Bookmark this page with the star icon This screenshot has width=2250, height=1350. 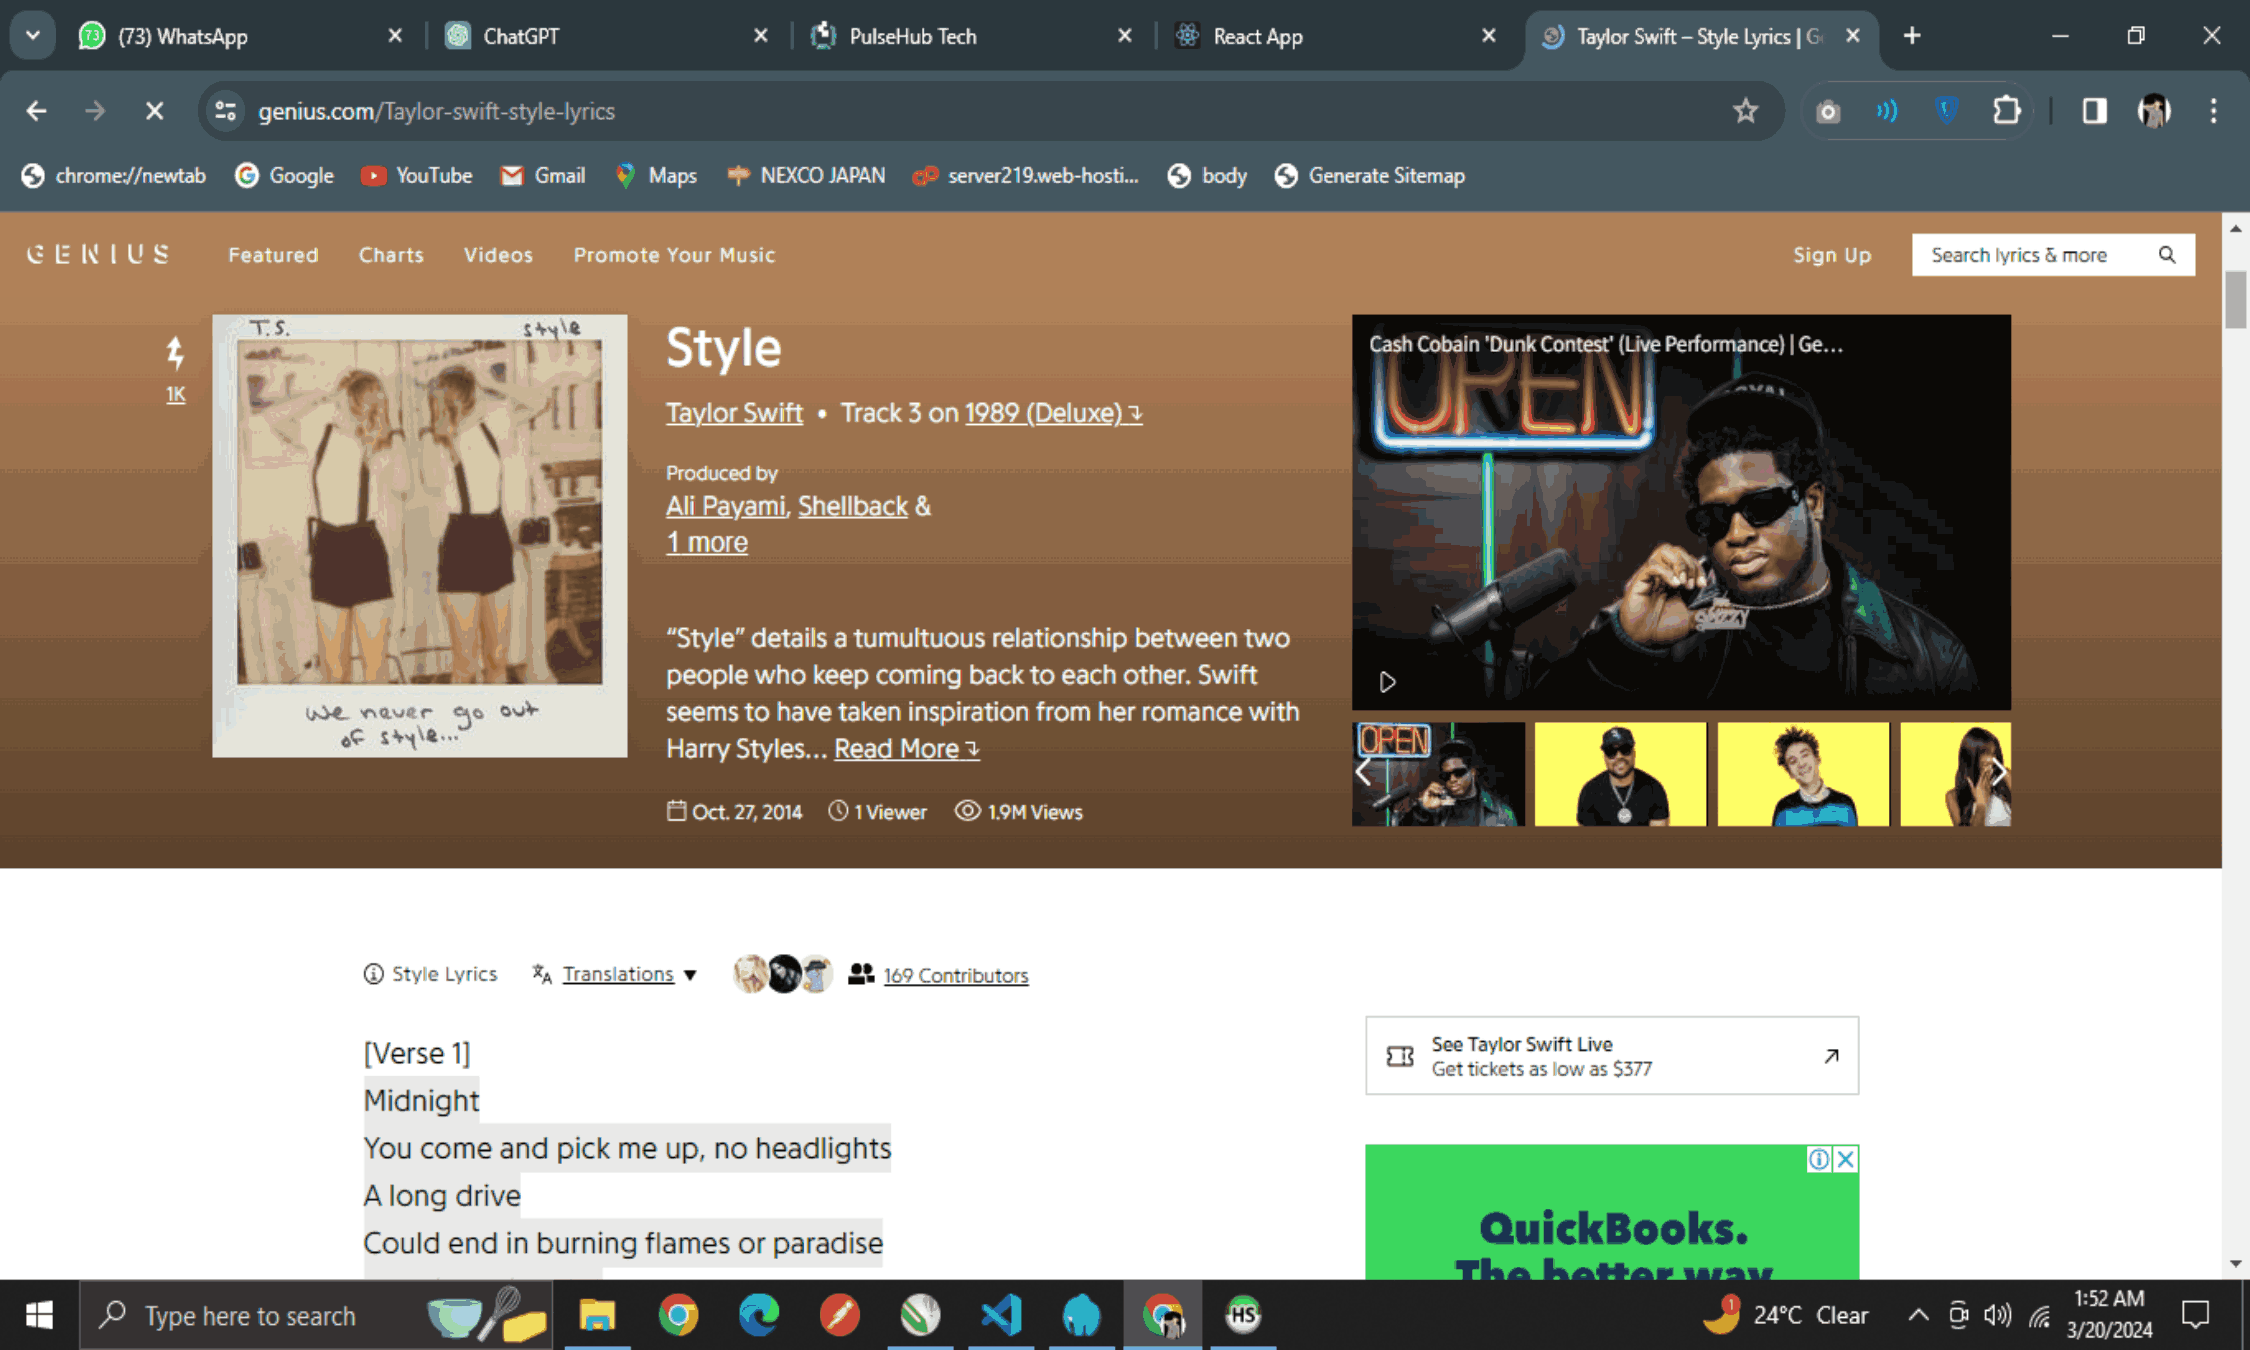[x=1745, y=111]
